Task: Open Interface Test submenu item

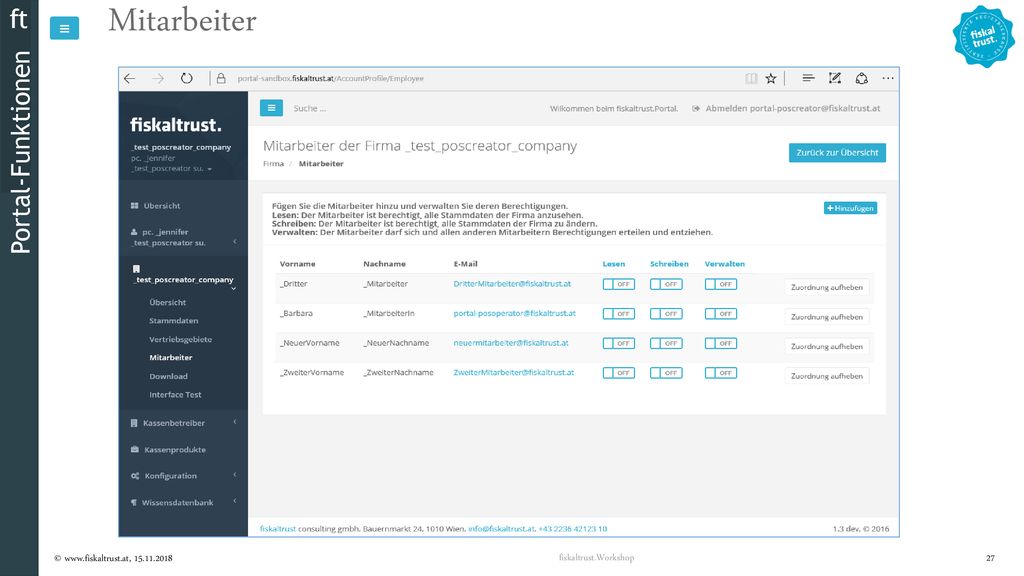Action: click(175, 395)
